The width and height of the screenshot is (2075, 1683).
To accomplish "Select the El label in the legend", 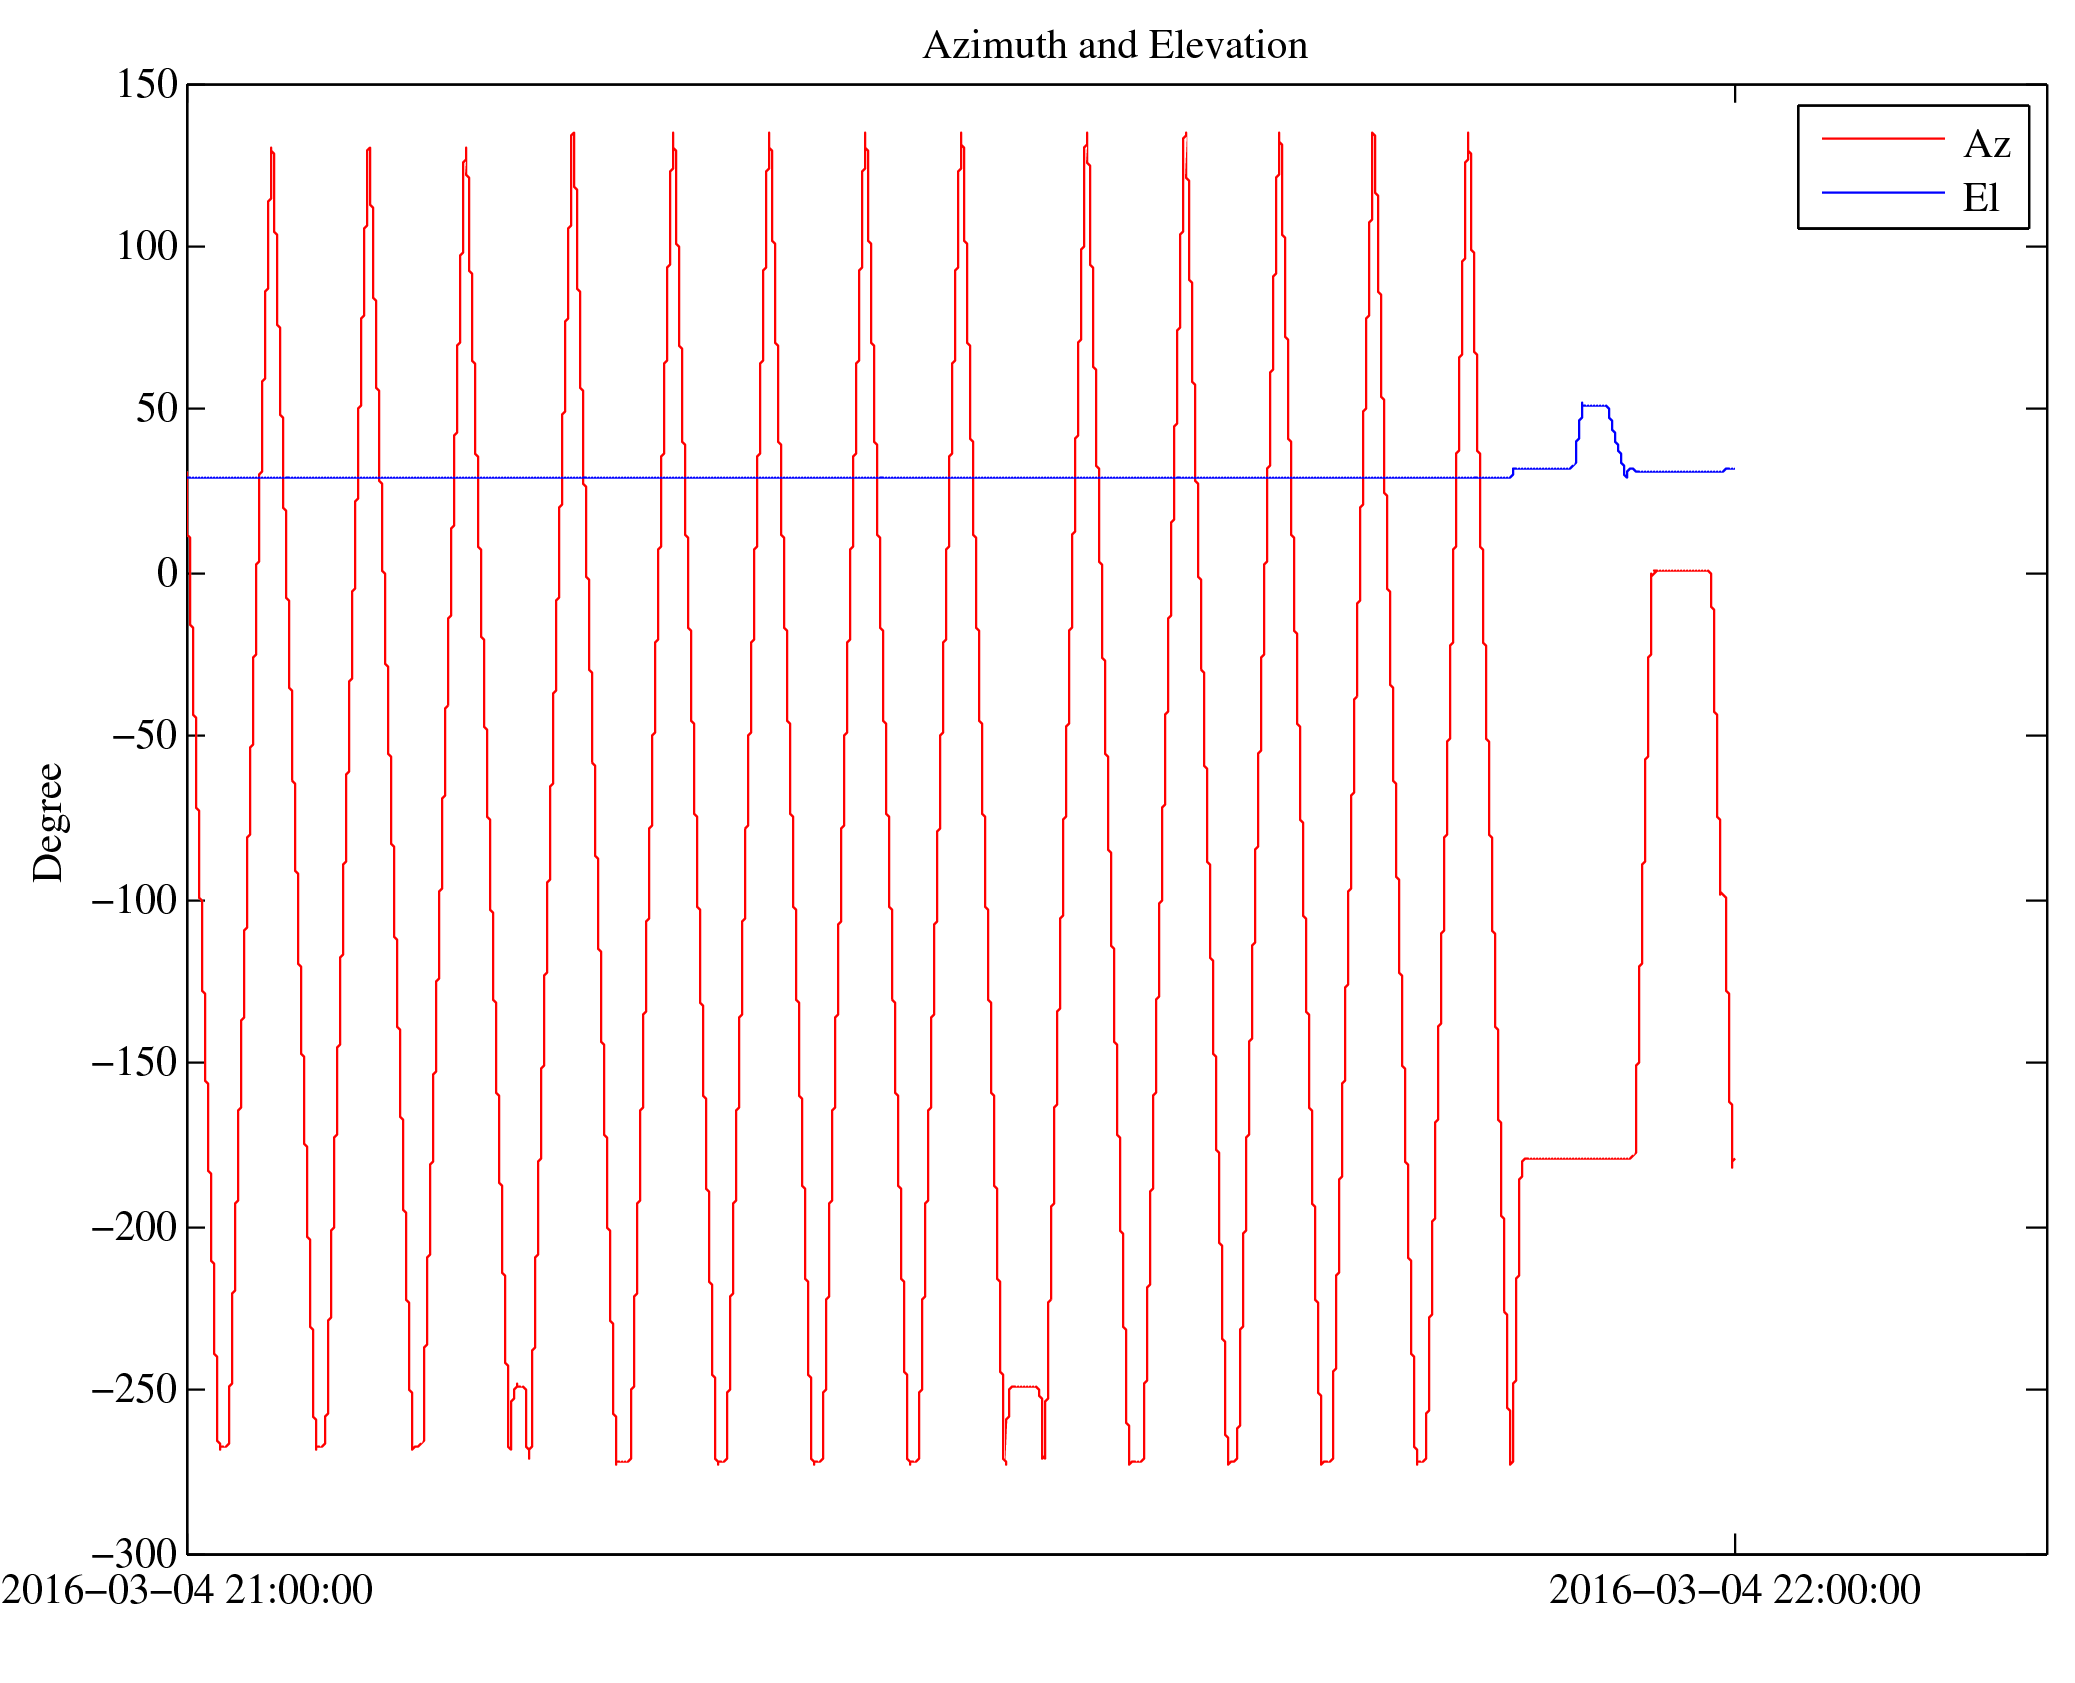I will (1980, 198).
